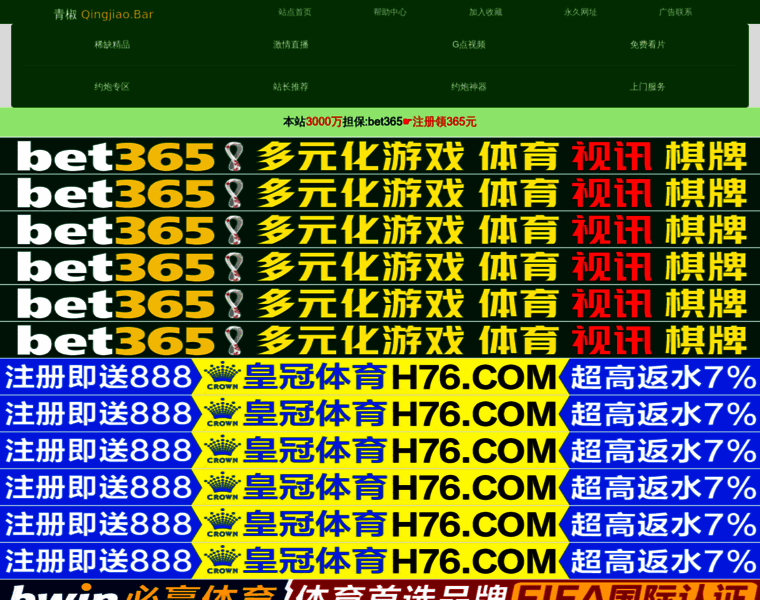Viewport: 760px width, 600px height.
Task: Open the 上门服务 category link
Action: [647, 87]
